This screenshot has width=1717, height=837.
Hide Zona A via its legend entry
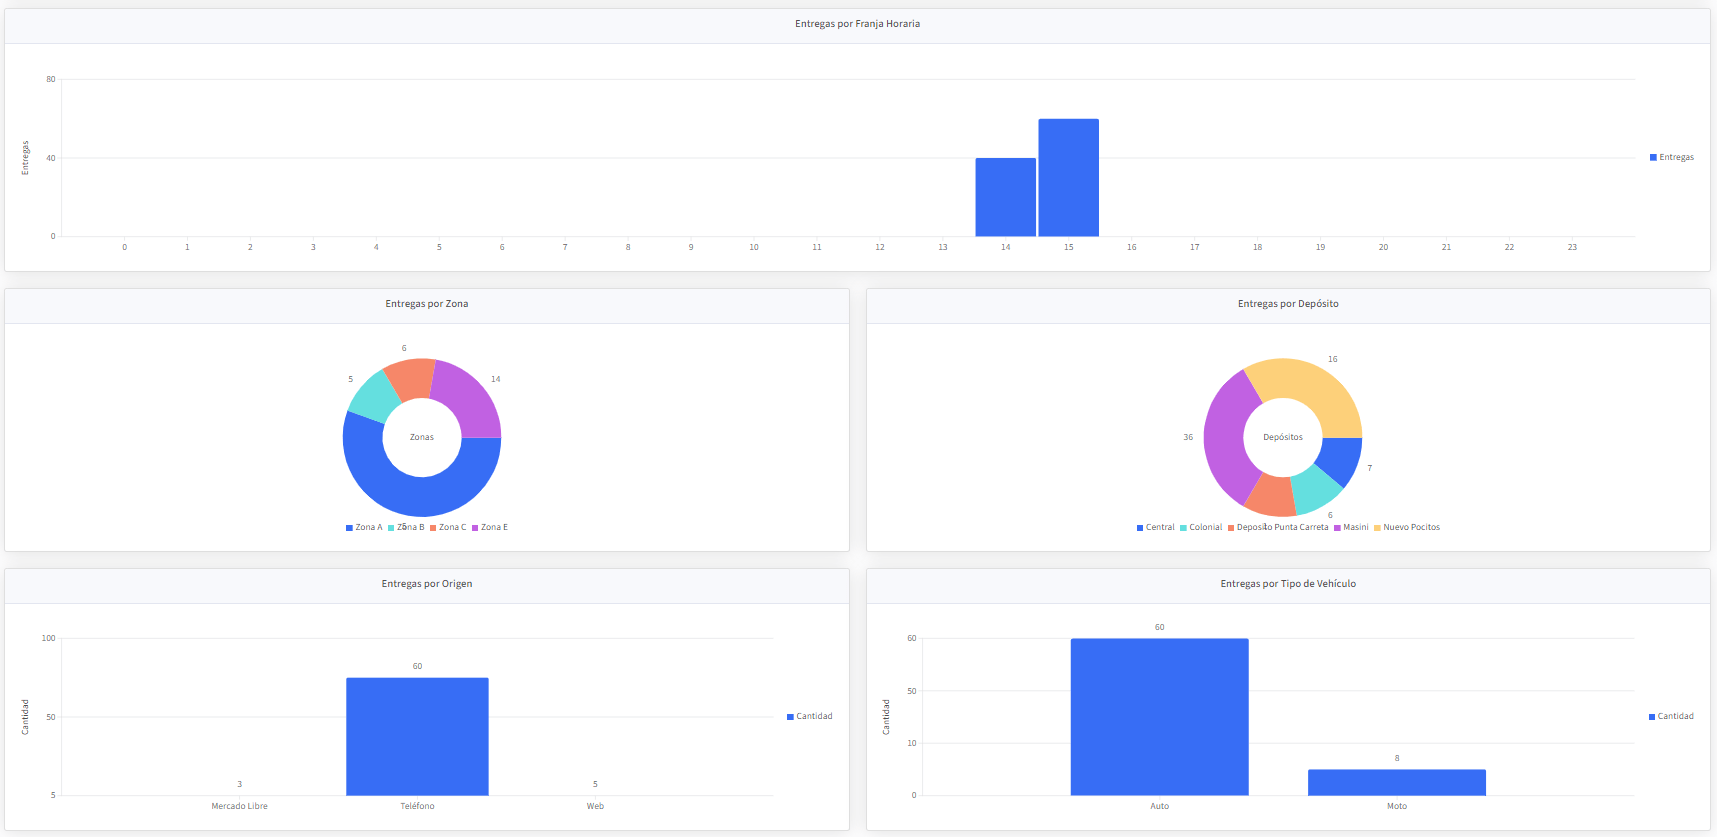tap(364, 527)
